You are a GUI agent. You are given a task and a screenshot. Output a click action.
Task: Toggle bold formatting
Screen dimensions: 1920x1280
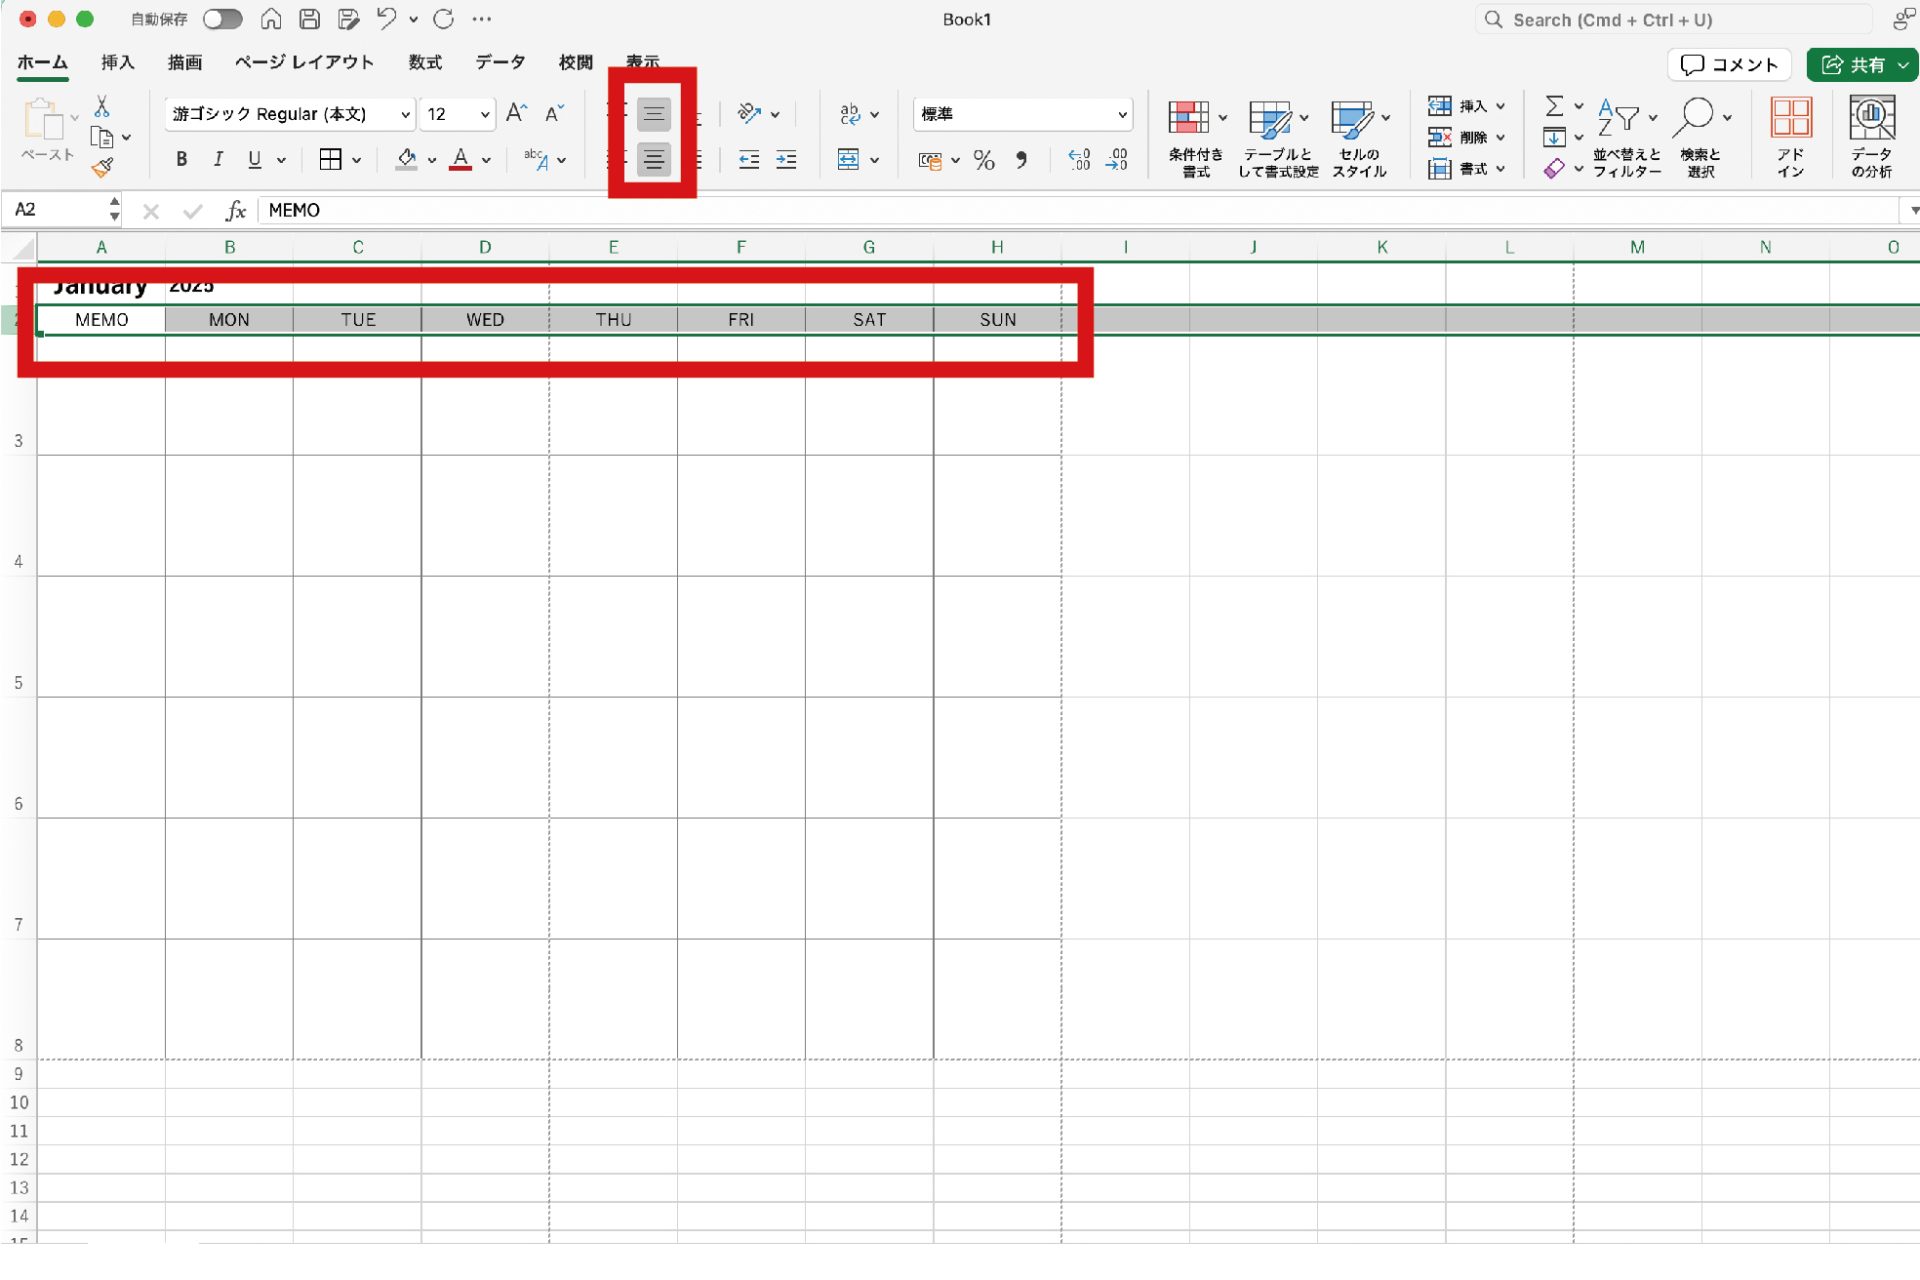click(x=181, y=159)
